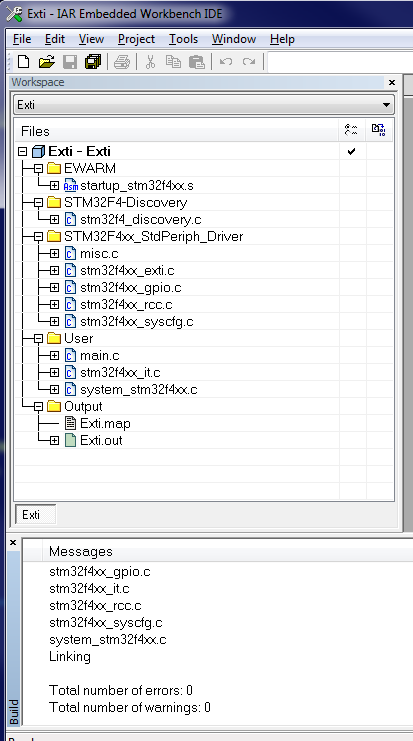
Task: Click stm32f4xx_it.c in Messages list
Action: [89, 588]
